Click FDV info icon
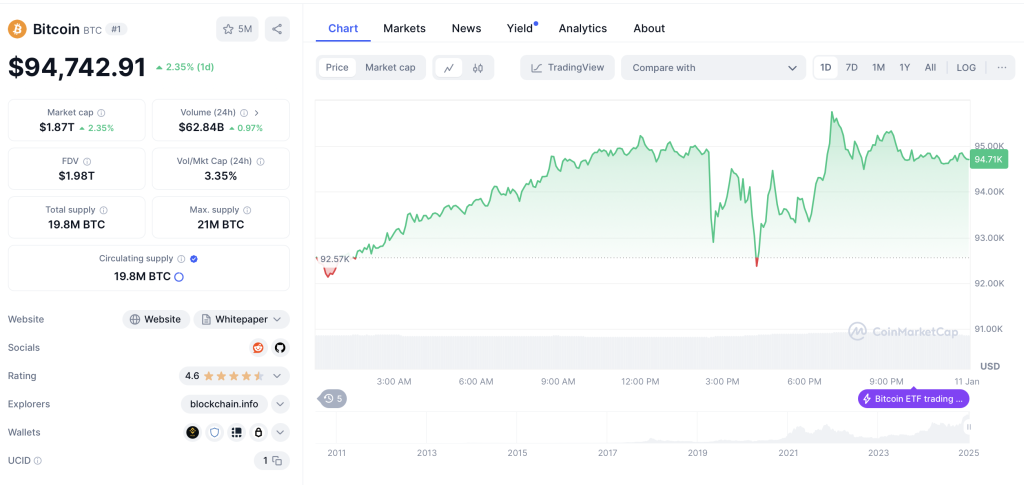 87,161
